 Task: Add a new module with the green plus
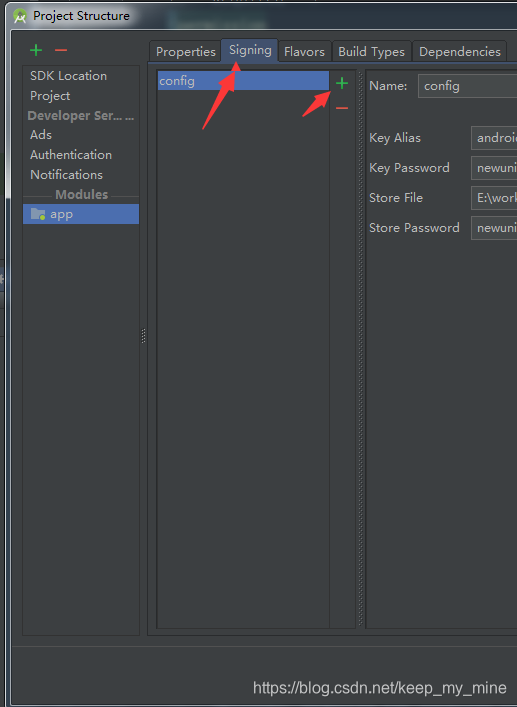(x=36, y=50)
